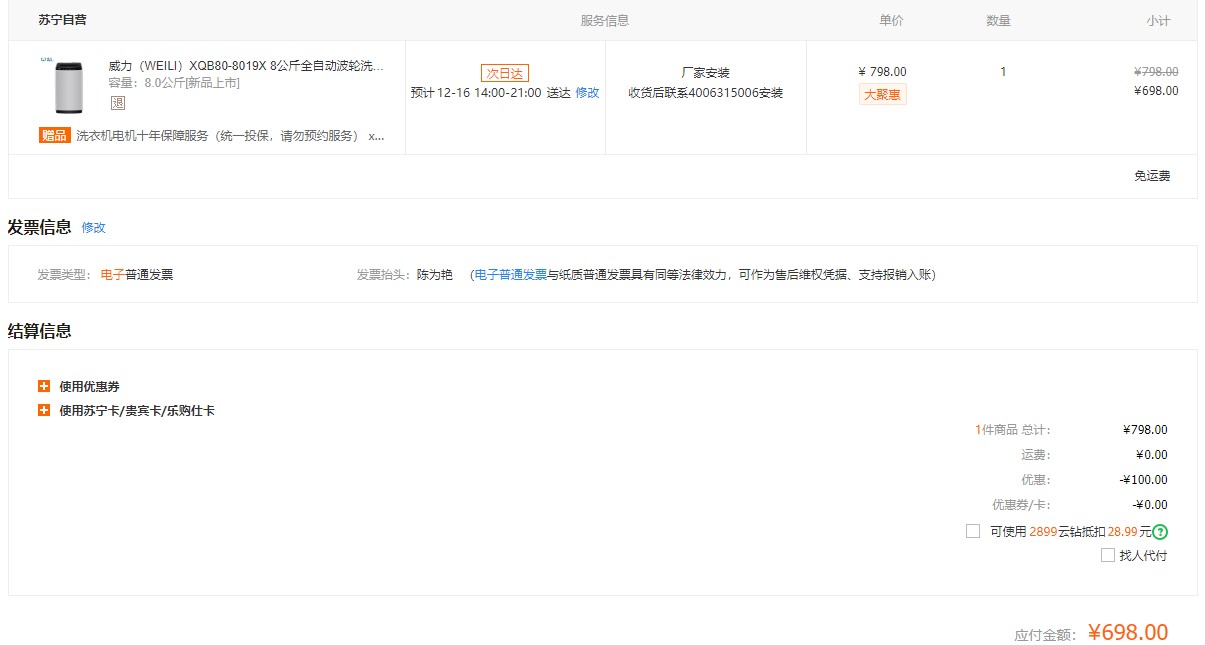This screenshot has width=1205, height=645.
Task: Click the 预计 12-16 14:00-21:00 delivery time
Action: (490, 93)
